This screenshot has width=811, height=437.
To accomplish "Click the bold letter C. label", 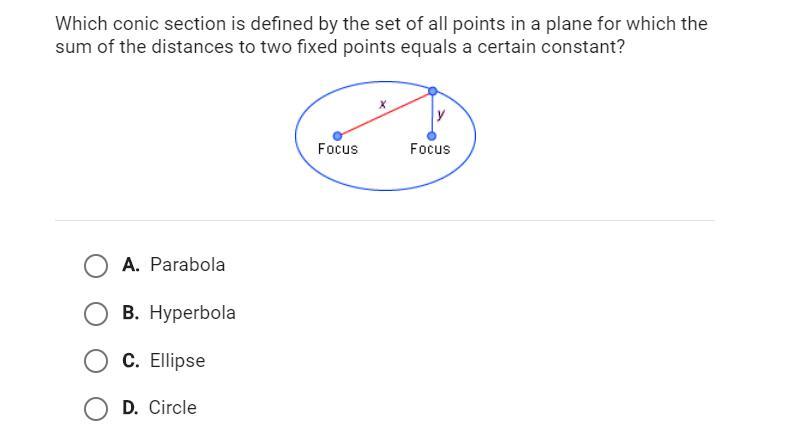I will click(131, 360).
